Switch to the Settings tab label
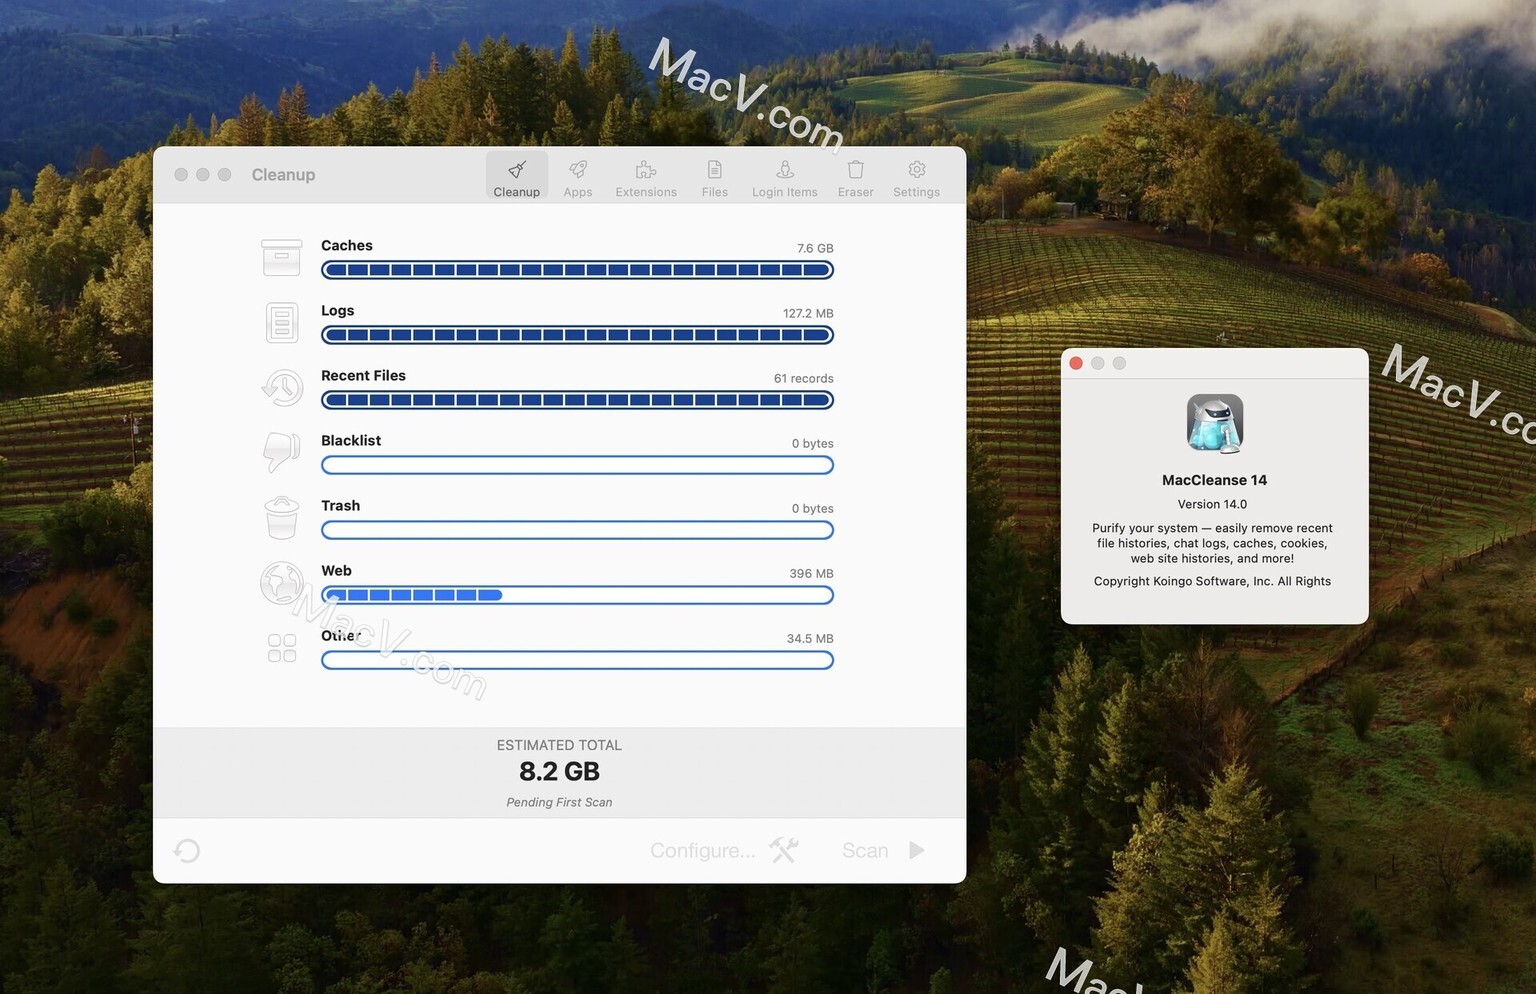 click(x=917, y=192)
